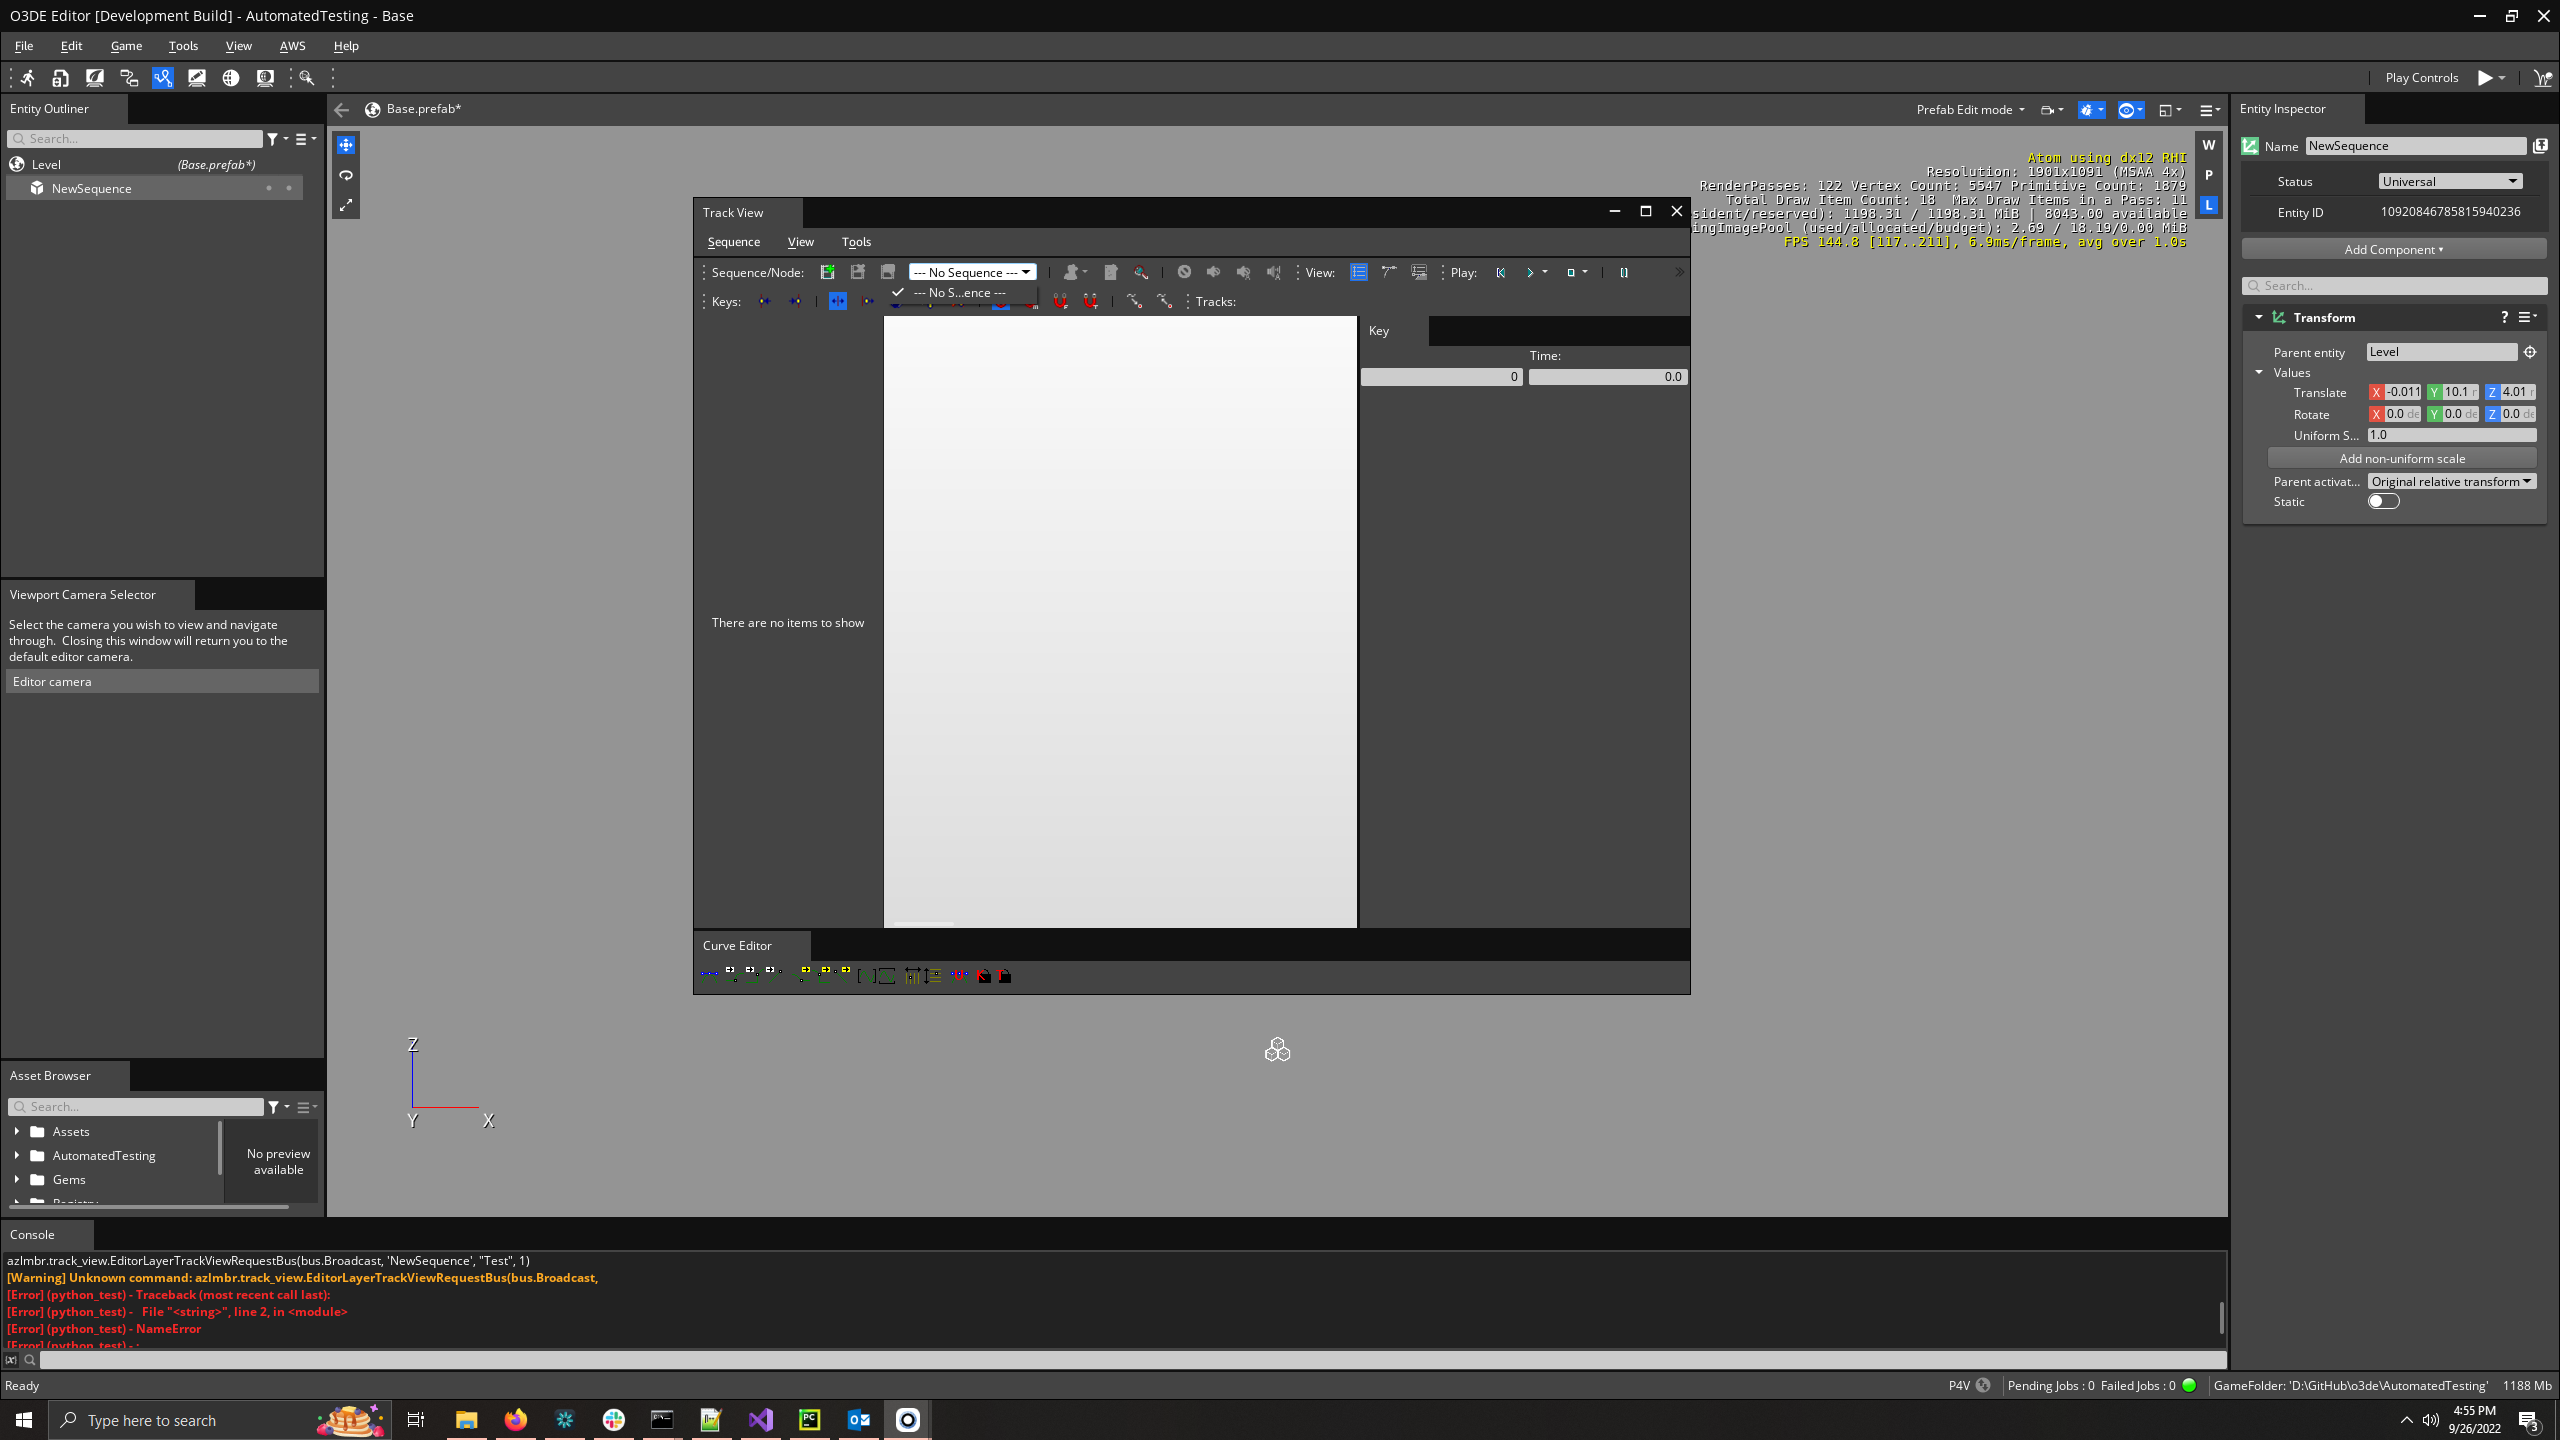Click the magnet snapping icon with F
Viewport: 2560px width, 1440px height.
(x=1060, y=301)
